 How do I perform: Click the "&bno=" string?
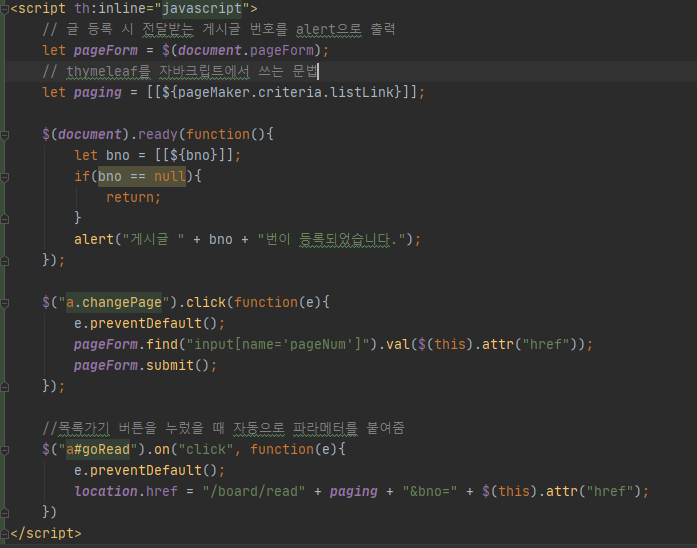tap(429, 492)
